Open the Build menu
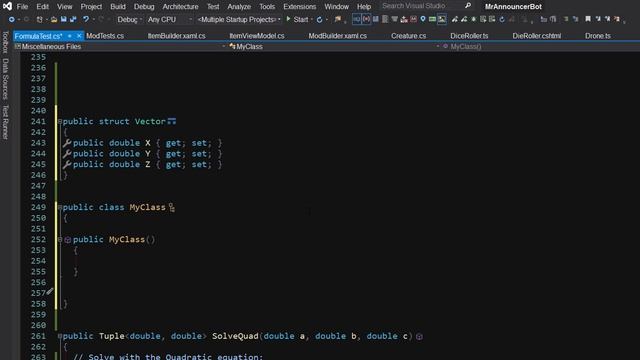Screen dimensions: 640x360 (x=118, y=7)
